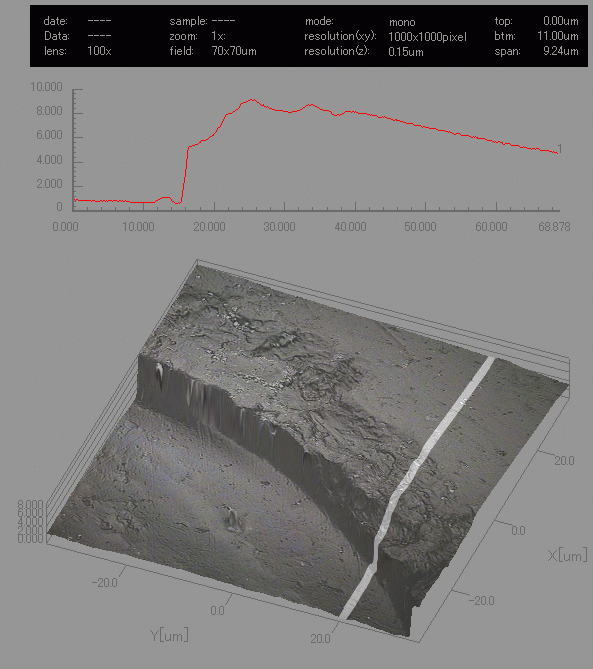This screenshot has height=669, width=593.
Task: Click the 10.000 y-axis label on profile graph
Action: click(x=46, y=87)
